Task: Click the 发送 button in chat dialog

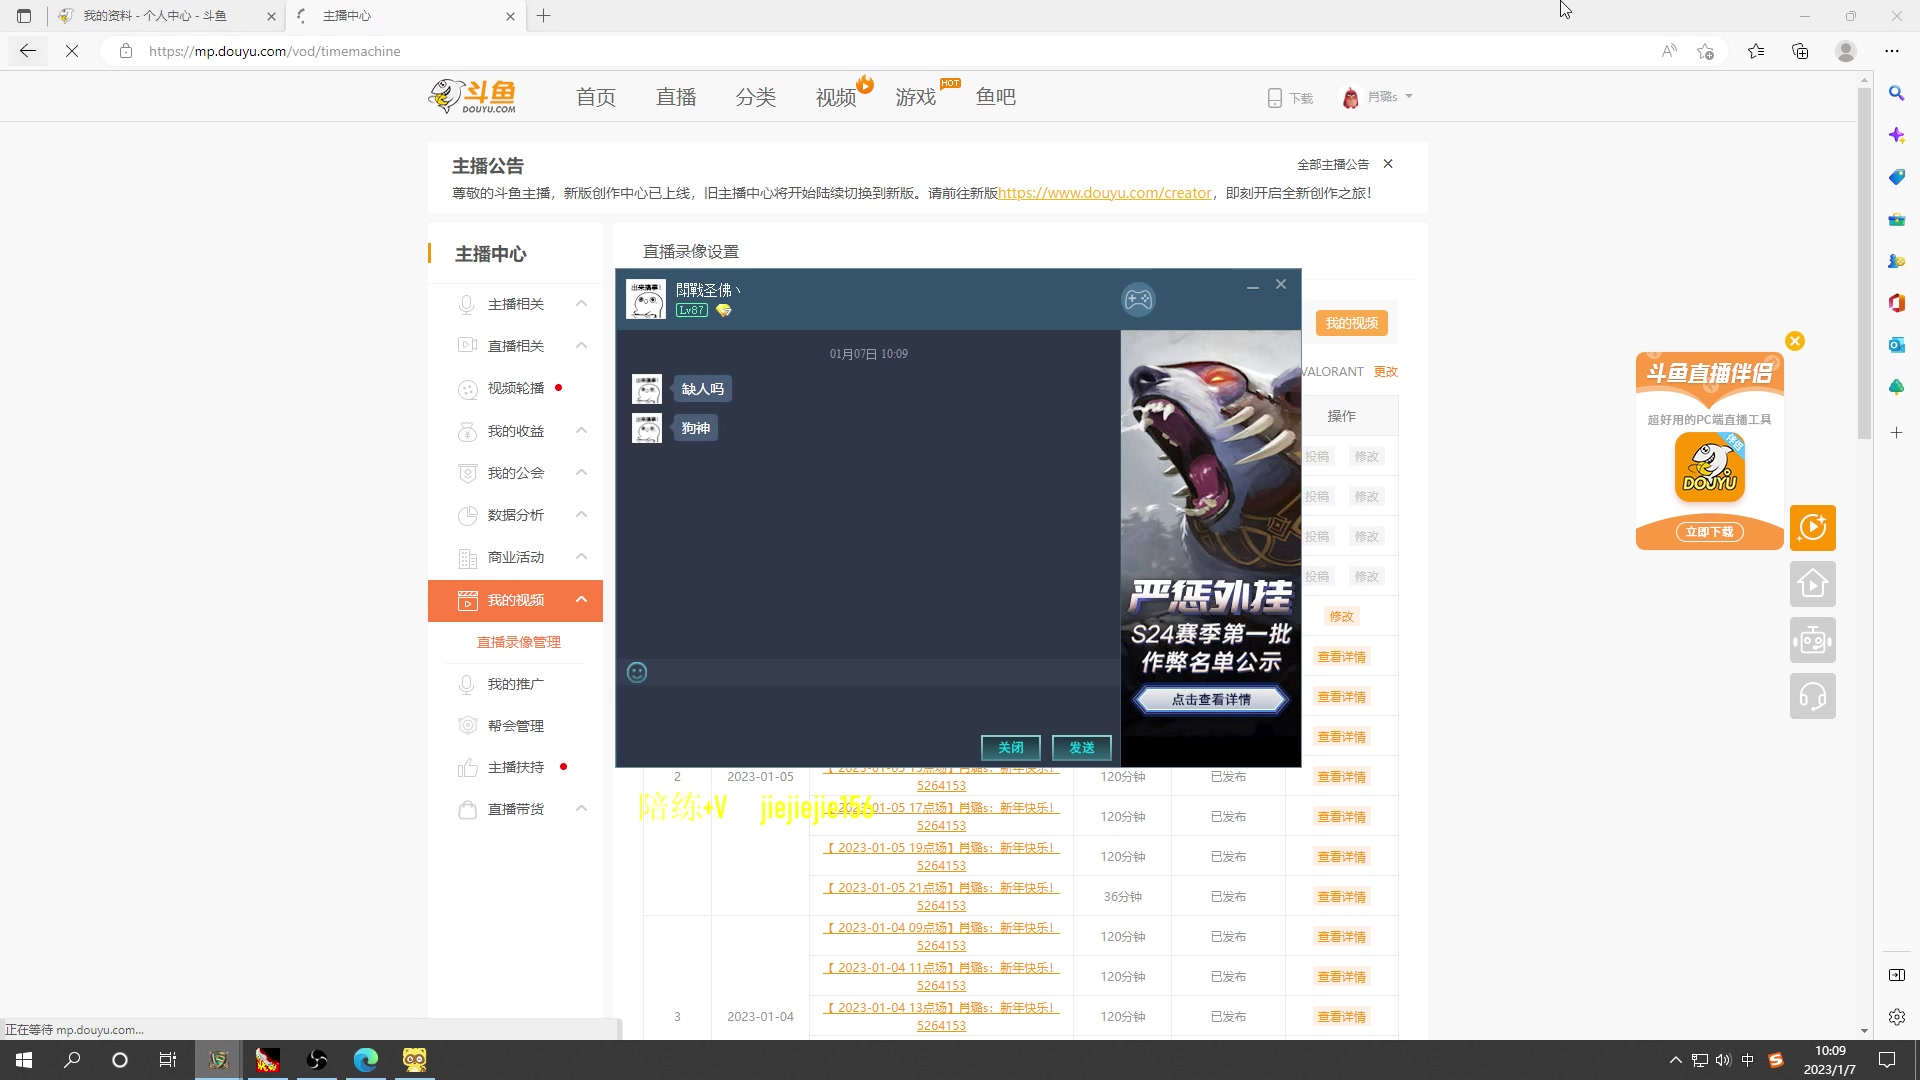Action: (1081, 747)
